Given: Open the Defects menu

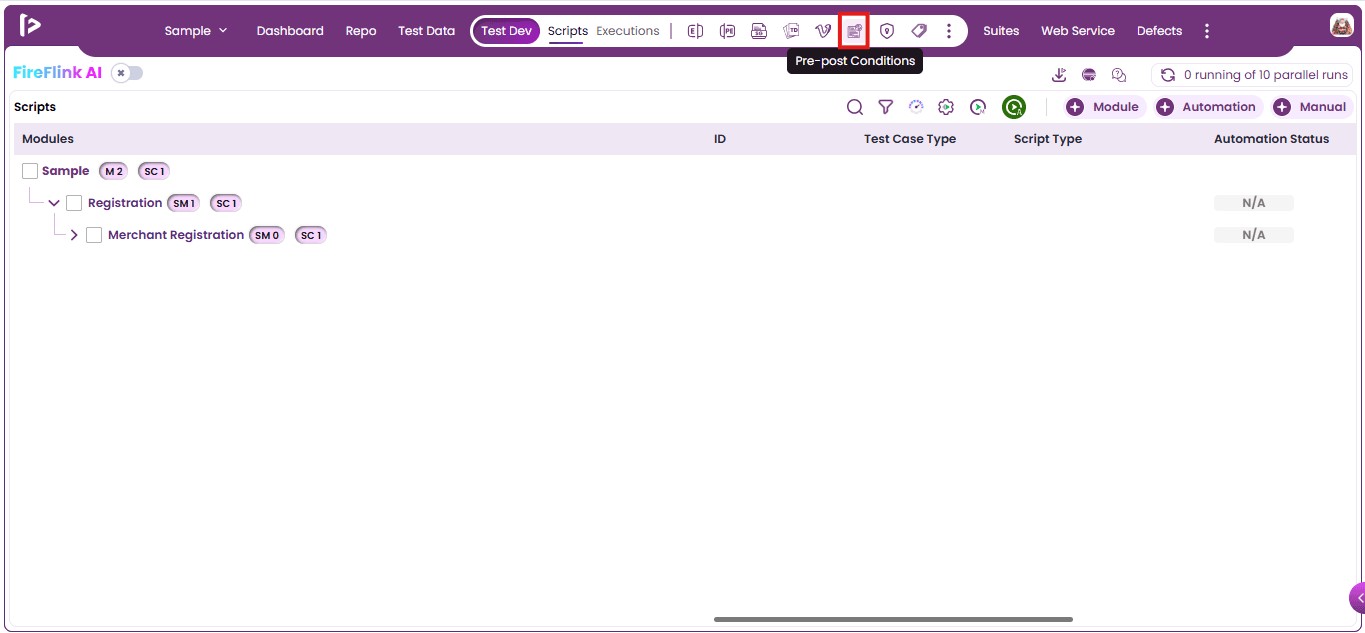Looking at the screenshot, I should [x=1159, y=31].
